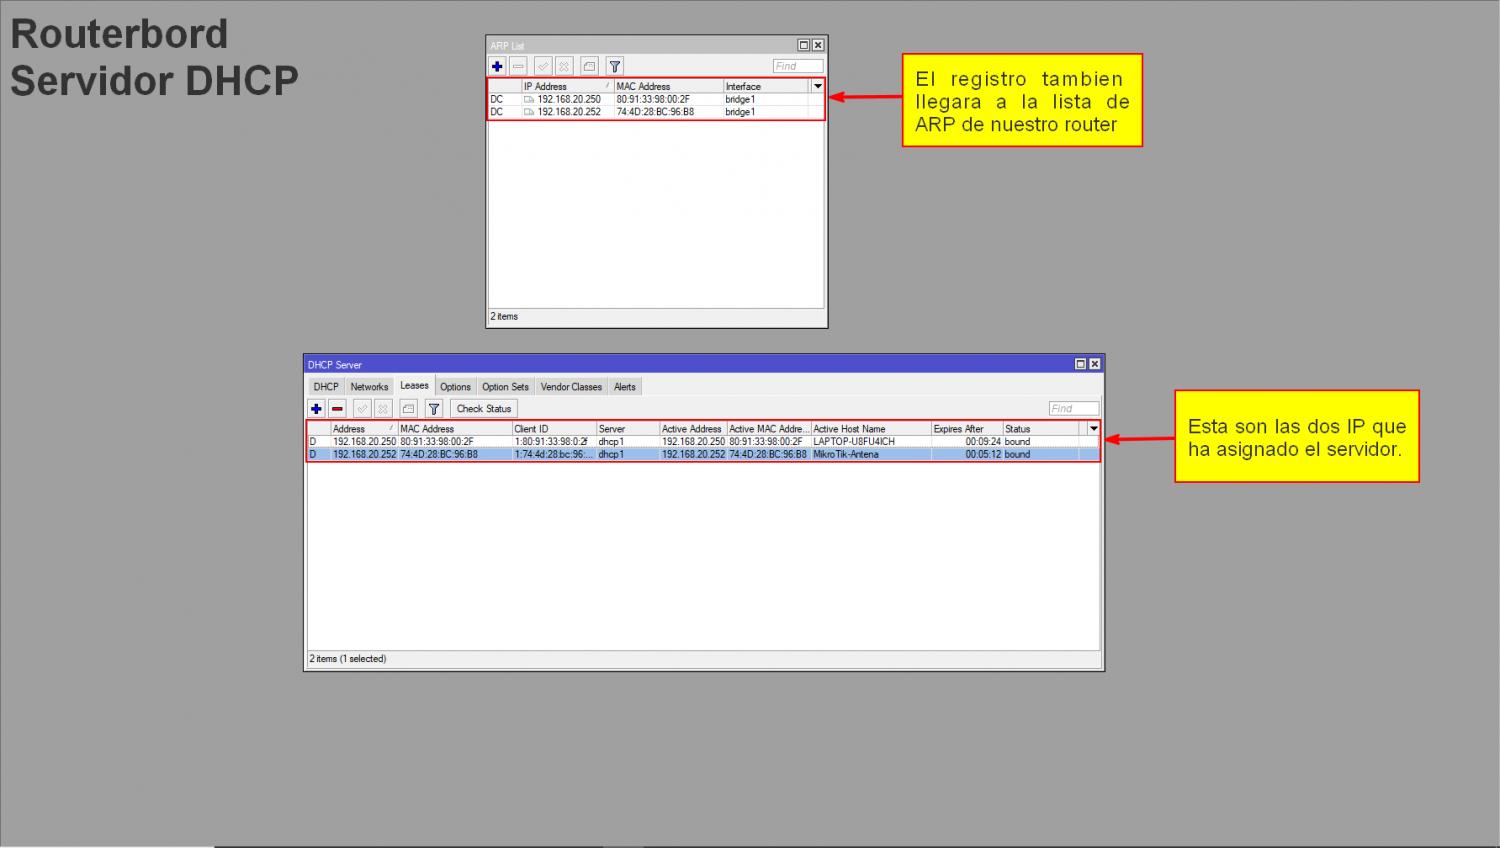Viewport: 1500px width, 848px height.
Task: Click the Find field in DHCP Server
Action: click(1073, 408)
